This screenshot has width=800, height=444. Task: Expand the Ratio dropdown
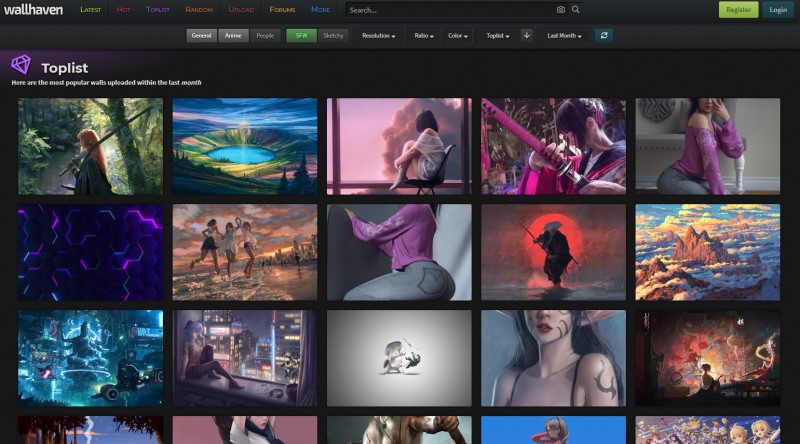pyautogui.click(x=424, y=35)
